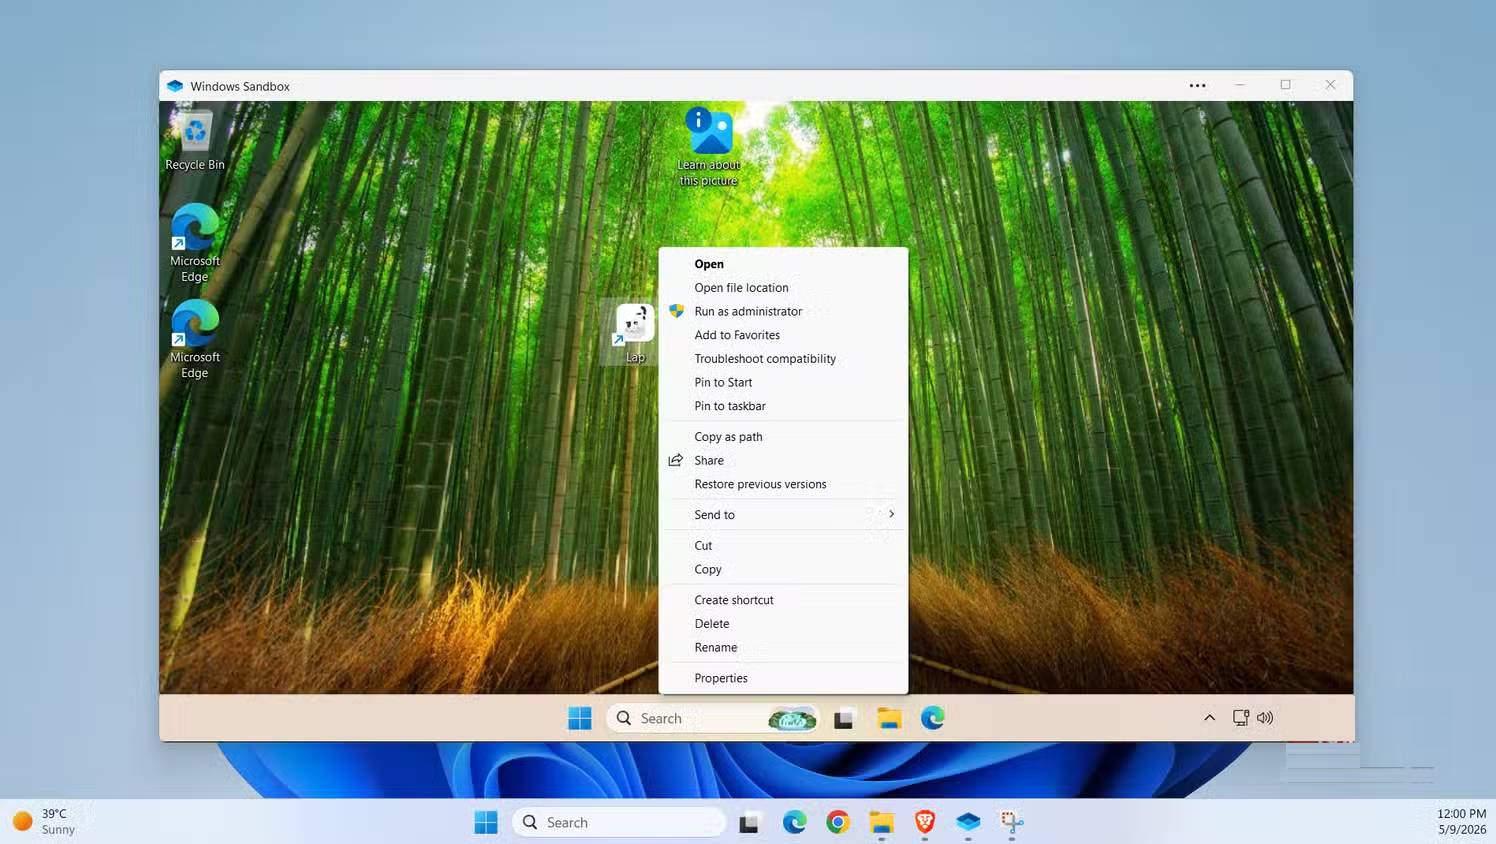This screenshot has width=1496, height=844.
Task: Choose Create shortcut
Action: [x=783, y=600]
